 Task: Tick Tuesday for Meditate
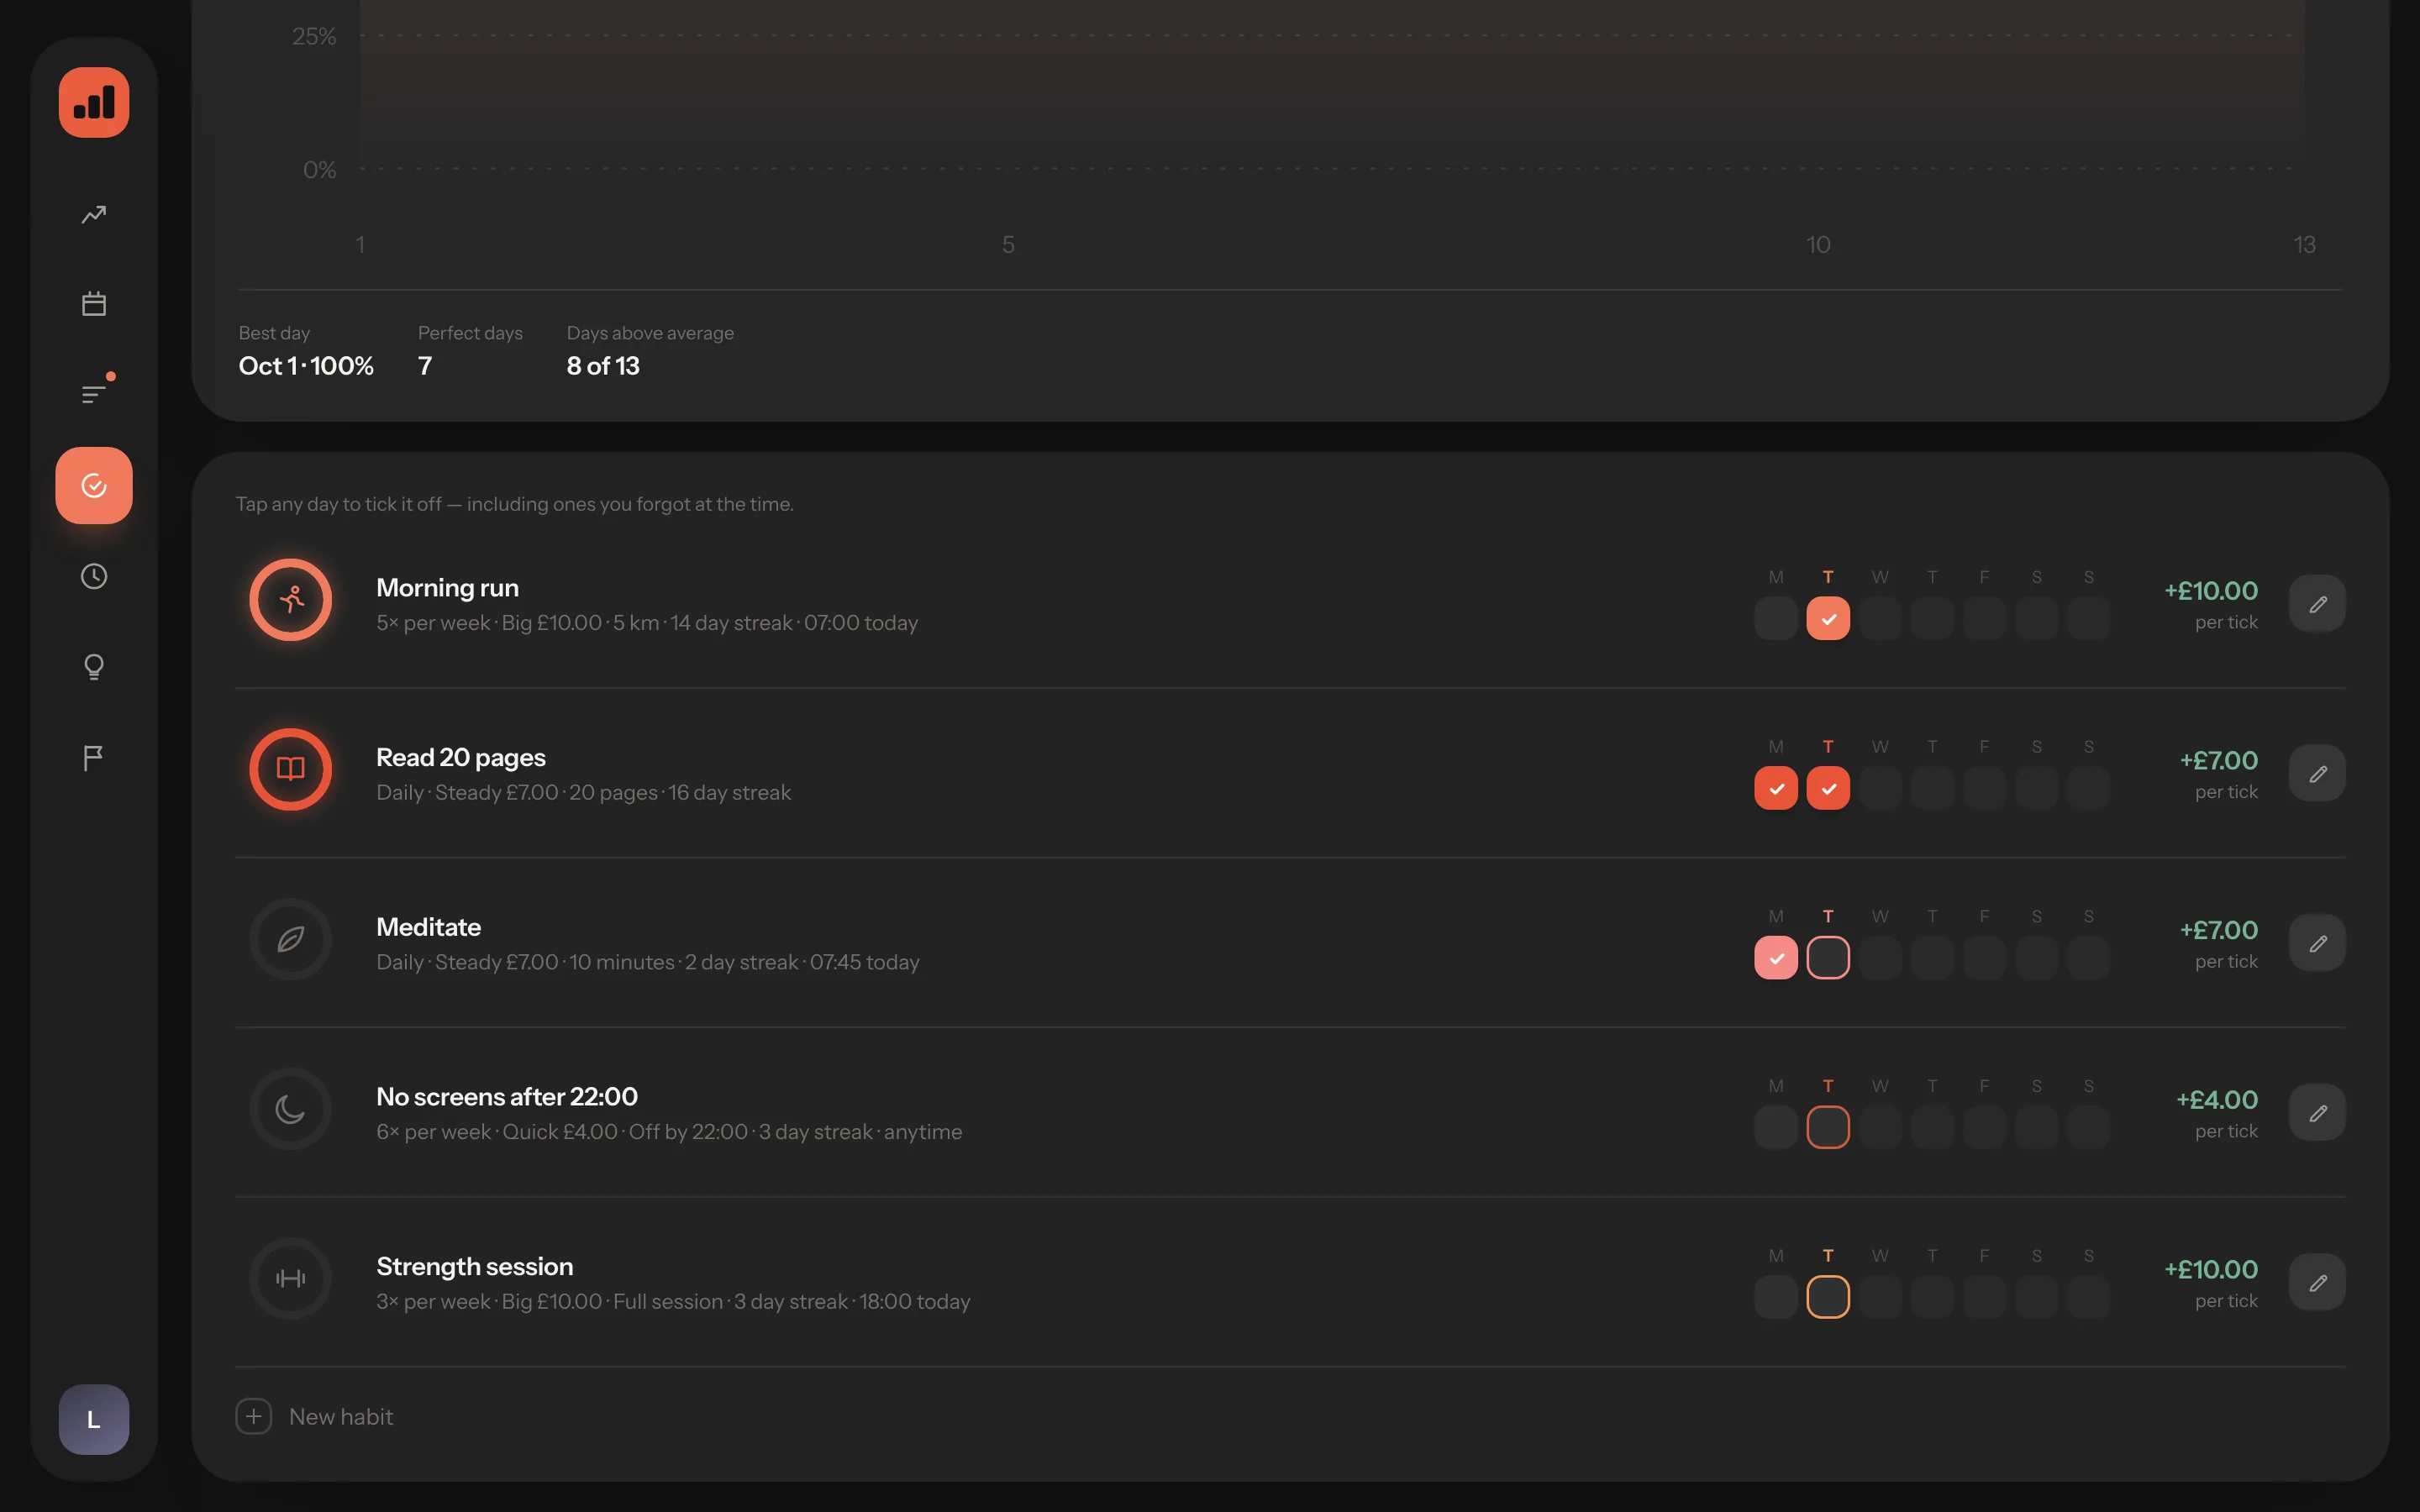[x=1828, y=958]
